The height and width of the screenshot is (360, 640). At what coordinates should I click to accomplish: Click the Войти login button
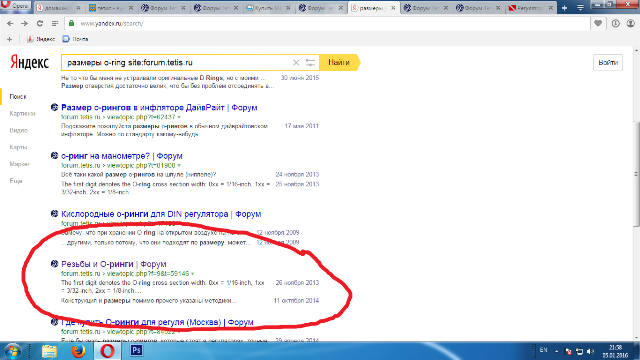click(x=608, y=62)
